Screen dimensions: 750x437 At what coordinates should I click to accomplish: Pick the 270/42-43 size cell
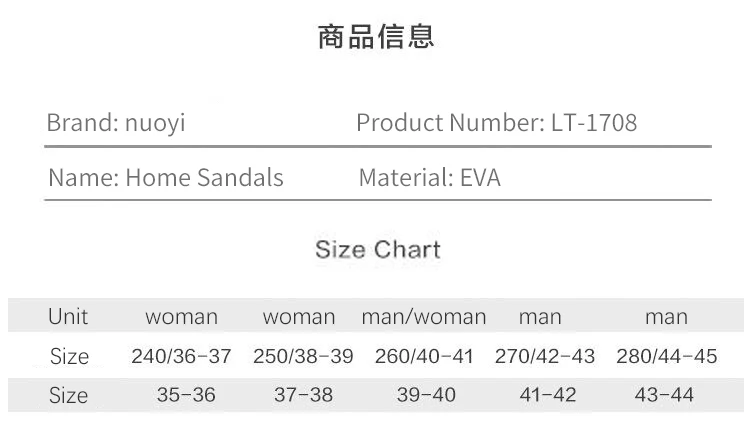[x=545, y=356]
